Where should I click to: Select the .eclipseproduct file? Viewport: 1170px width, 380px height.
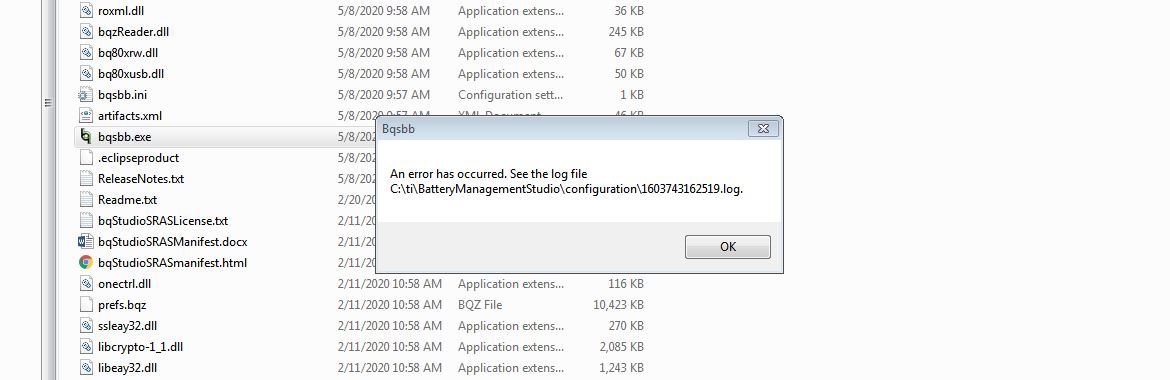click(x=138, y=158)
